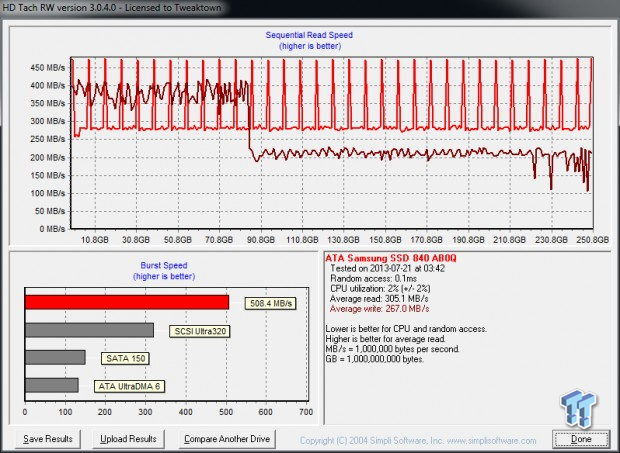Select 'Tested on 2013-07-21 at 03:42' text
This screenshot has width=620, height=453.
click(388, 268)
